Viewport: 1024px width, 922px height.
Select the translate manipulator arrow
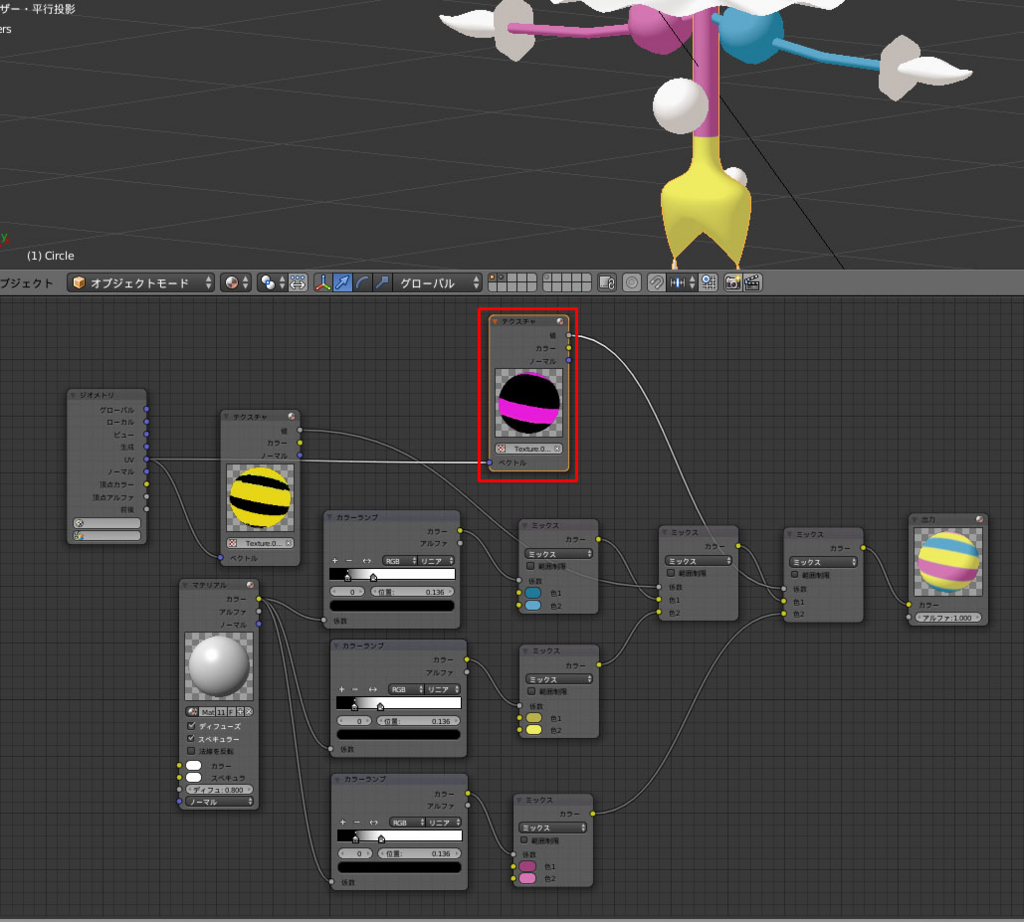[342, 283]
